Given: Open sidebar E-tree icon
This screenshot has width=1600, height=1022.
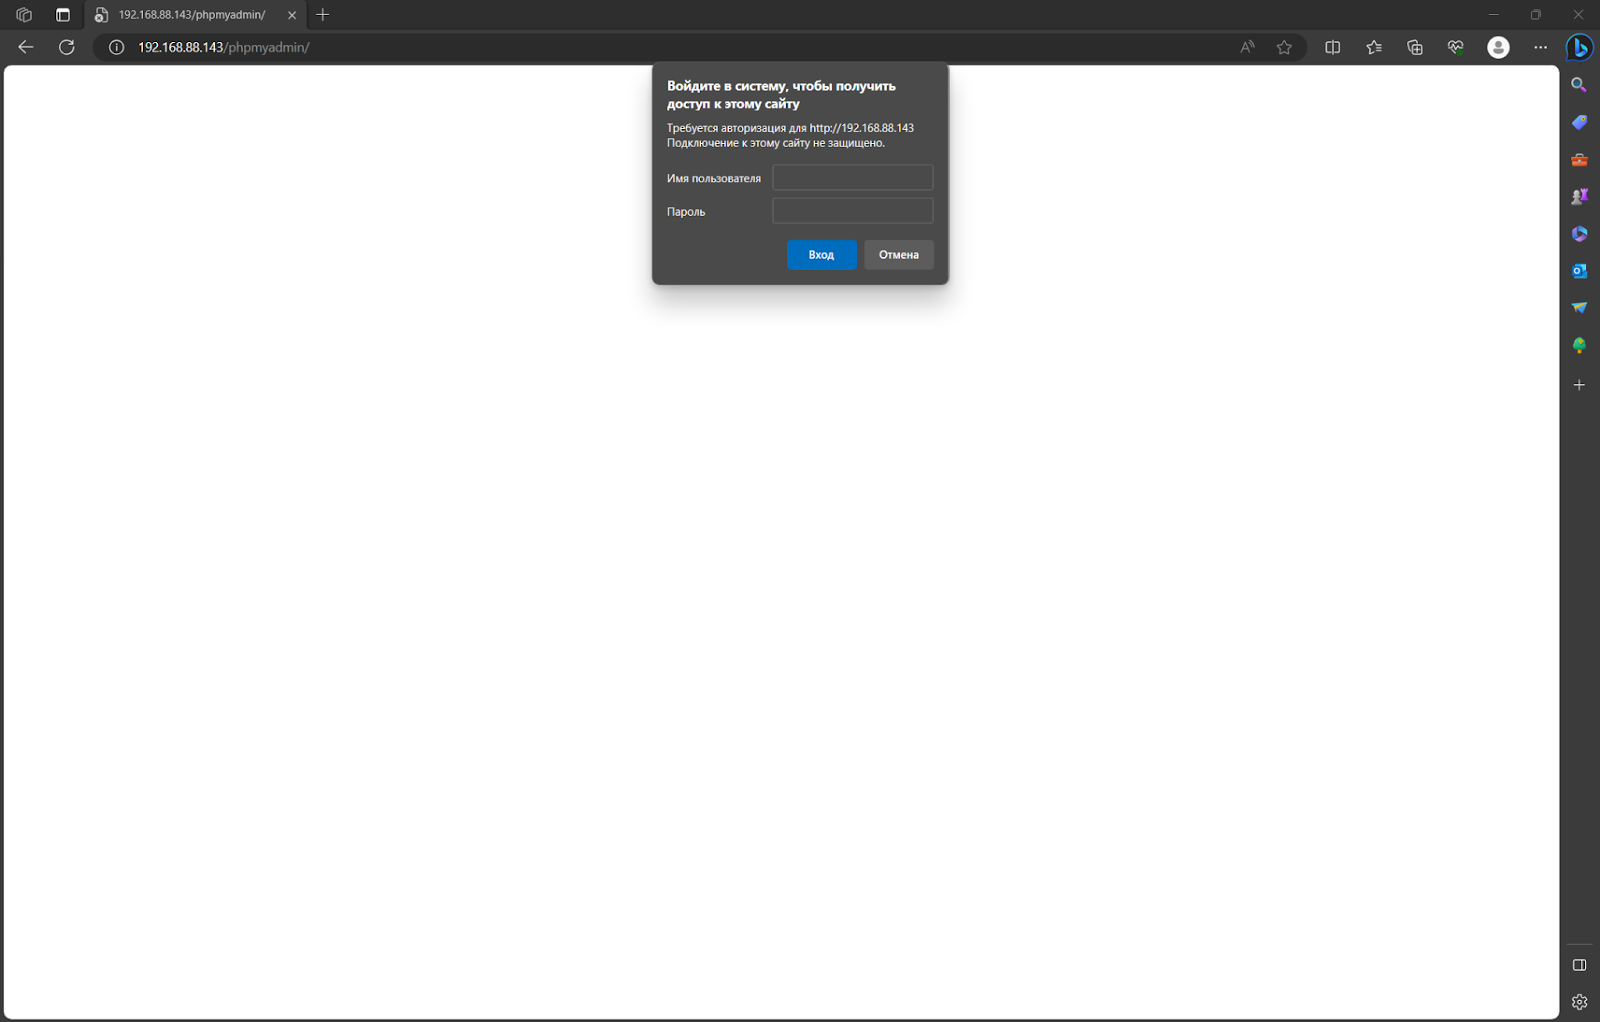Looking at the screenshot, I should tap(1579, 346).
